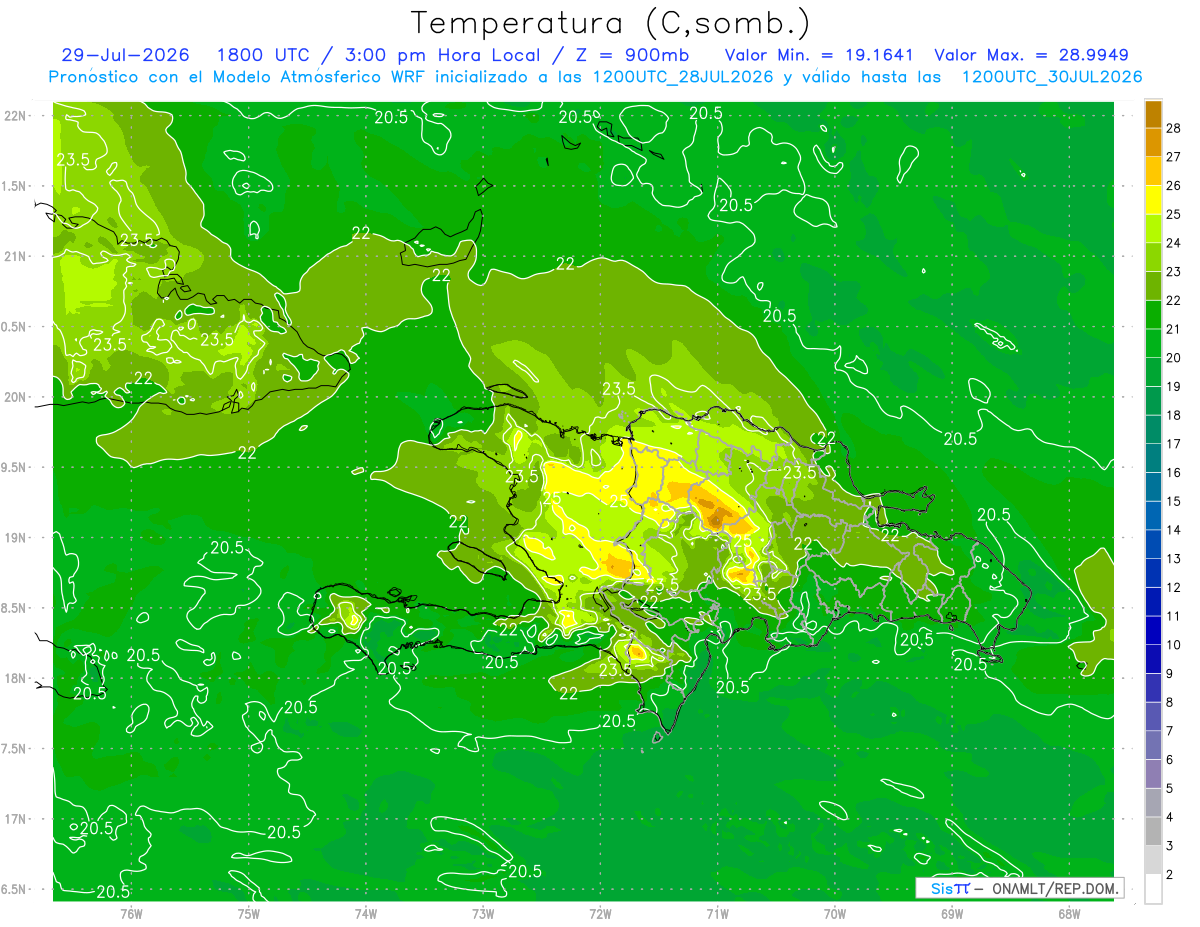Select the green swatch between 20 and 21

(1153, 343)
